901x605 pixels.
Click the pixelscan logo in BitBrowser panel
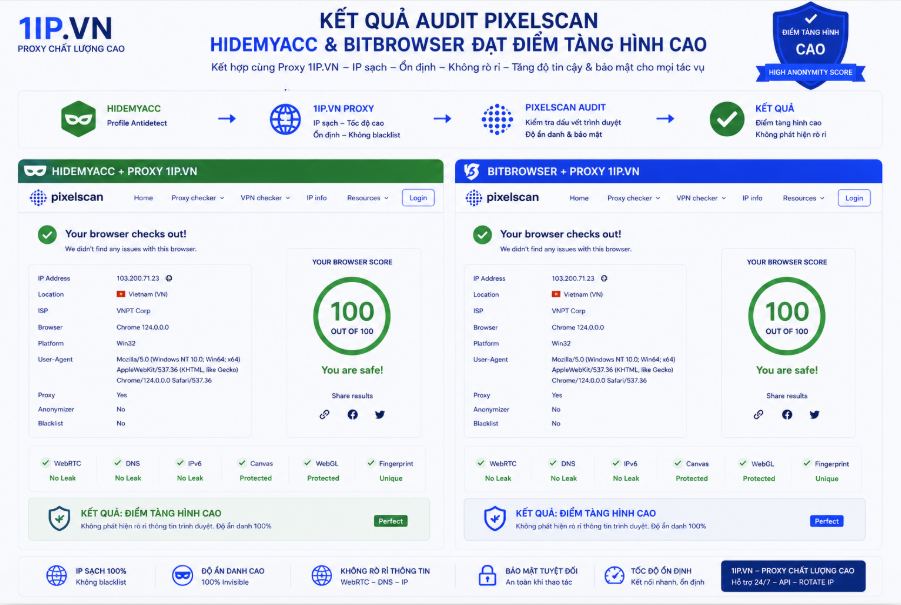coord(502,198)
